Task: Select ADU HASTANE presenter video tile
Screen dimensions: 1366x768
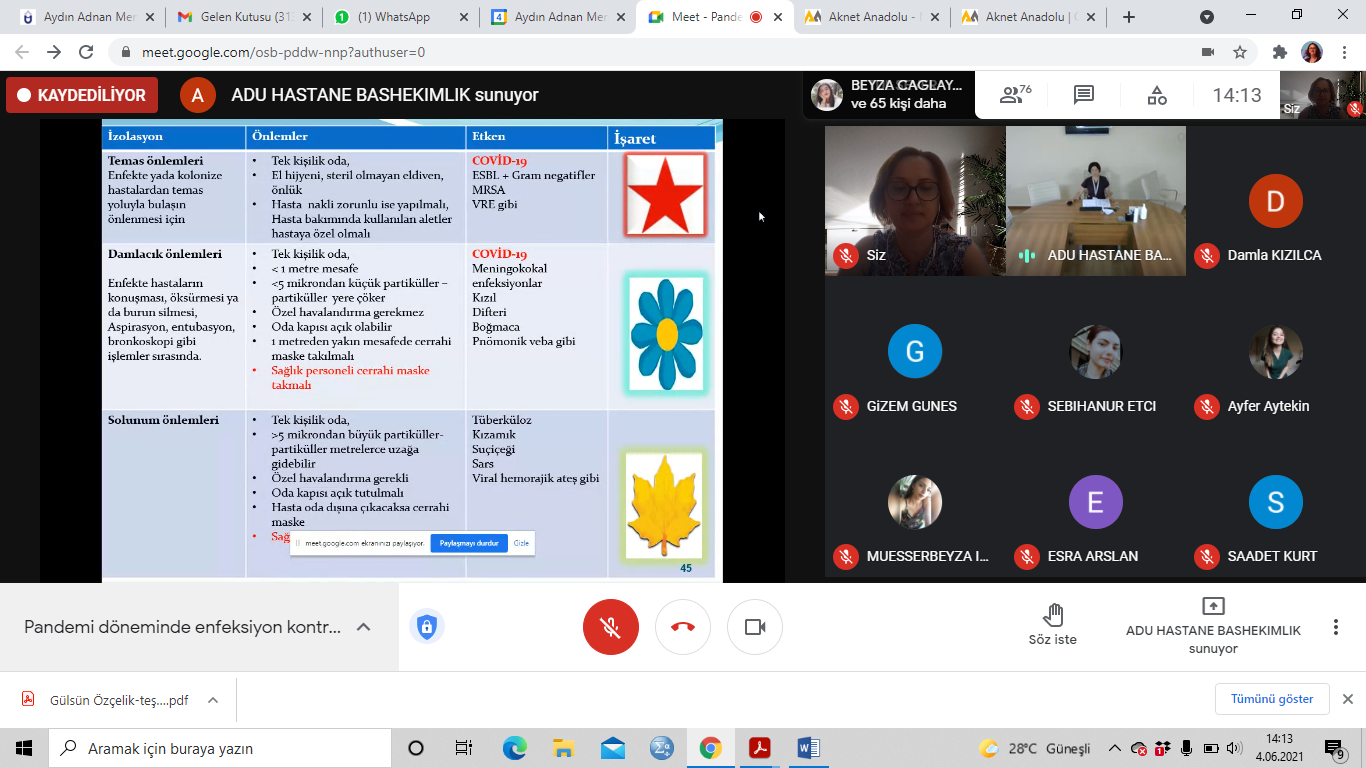Action: [1095, 201]
